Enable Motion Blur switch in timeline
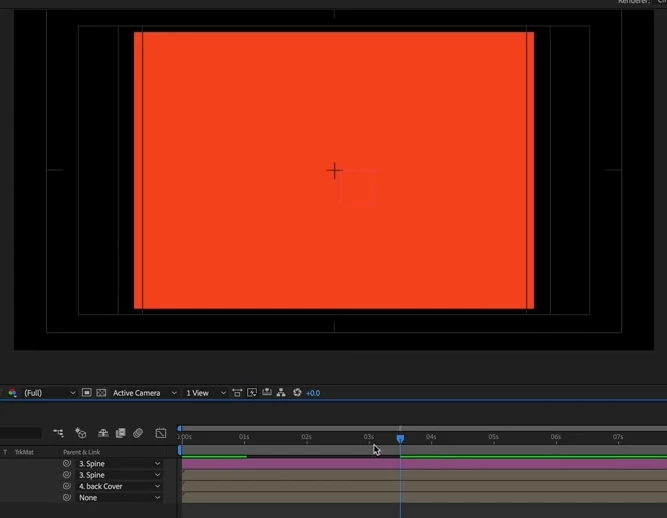 click(138, 433)
